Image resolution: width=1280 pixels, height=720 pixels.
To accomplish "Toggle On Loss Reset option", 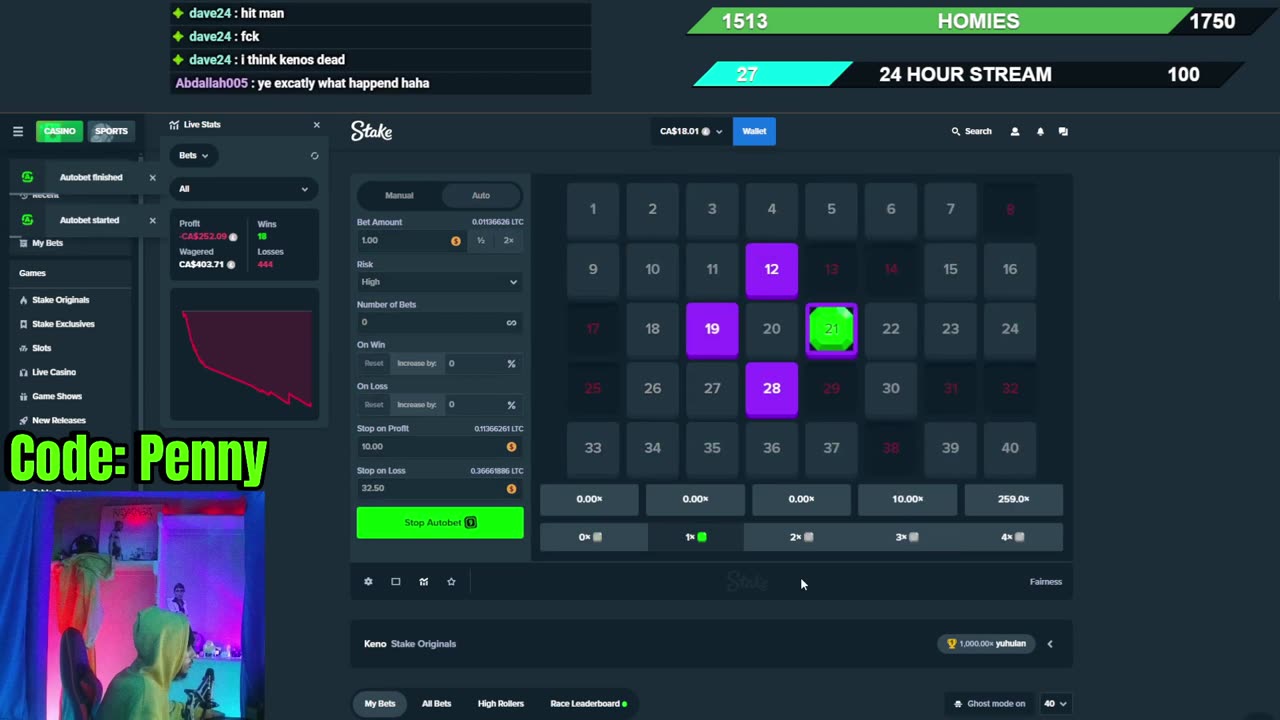I will [374, 404].
